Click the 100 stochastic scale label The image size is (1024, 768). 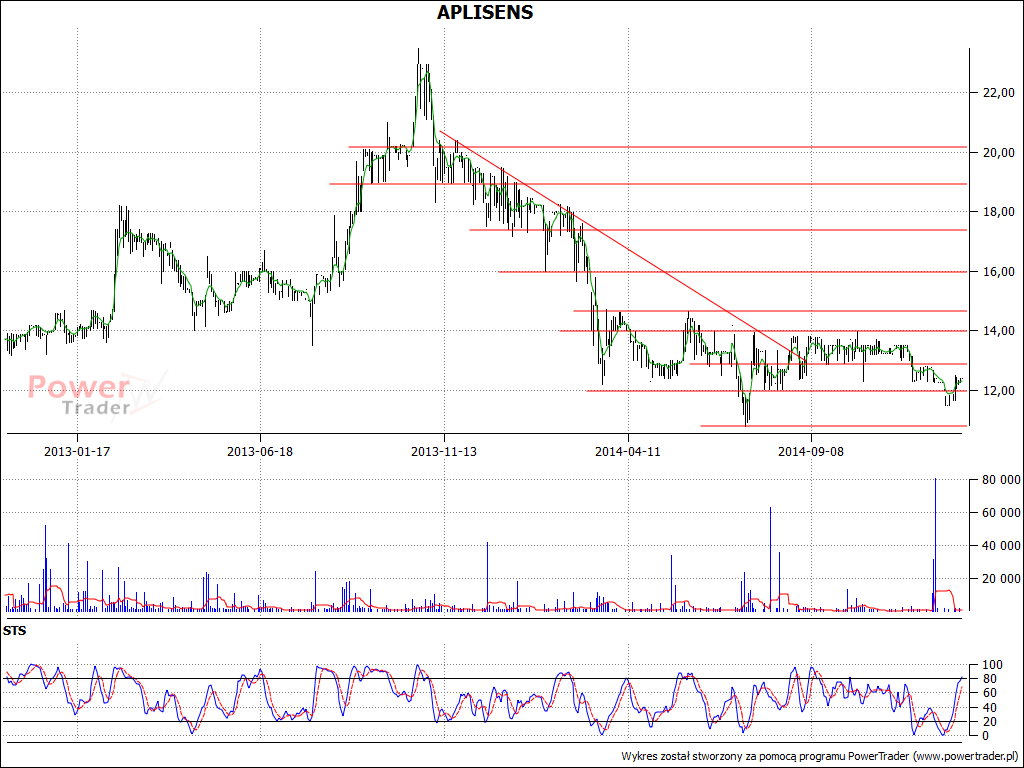pyautogui.click(x=992, y=665)
